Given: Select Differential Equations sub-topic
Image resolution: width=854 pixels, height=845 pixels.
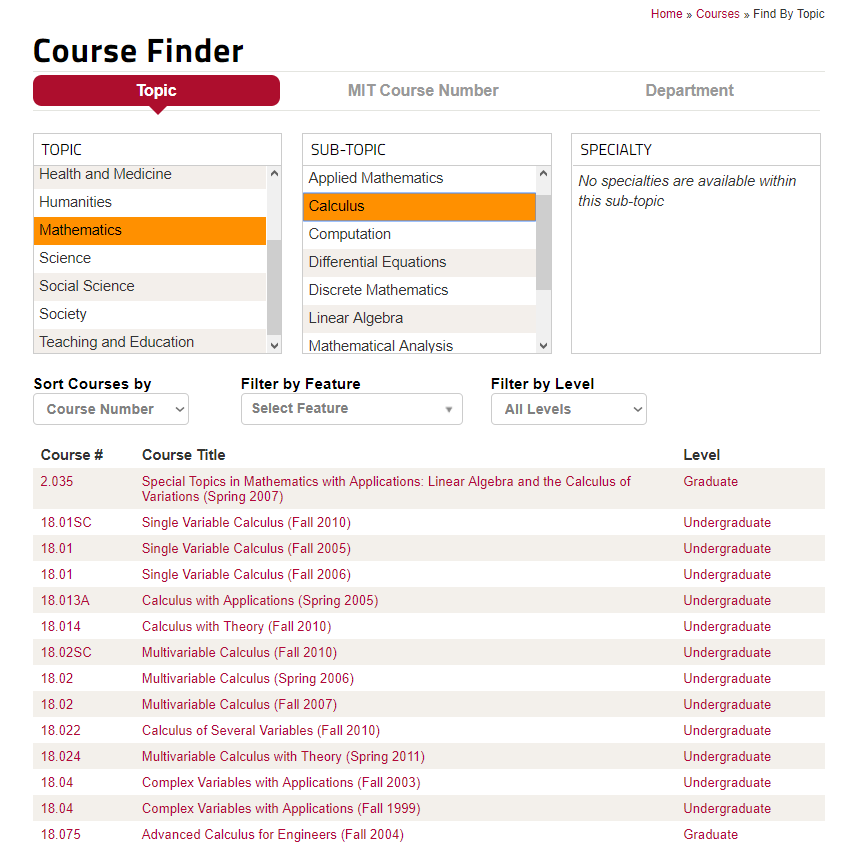Looking at the screenshot, I should 377,262.
